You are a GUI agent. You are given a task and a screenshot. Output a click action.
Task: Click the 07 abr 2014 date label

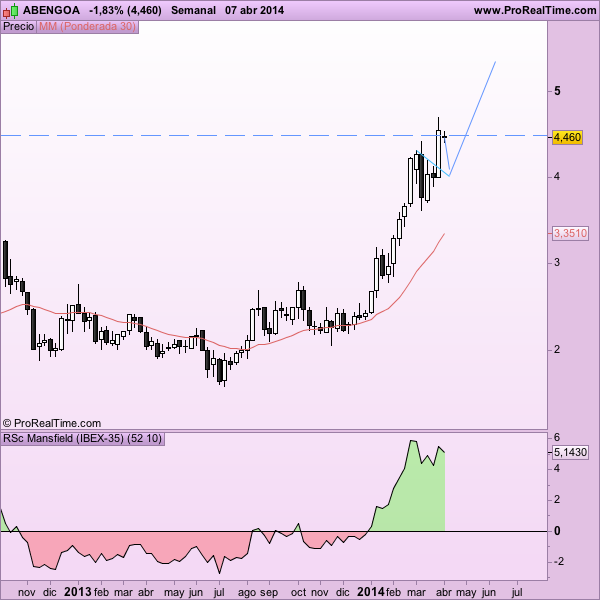point(254,10)
